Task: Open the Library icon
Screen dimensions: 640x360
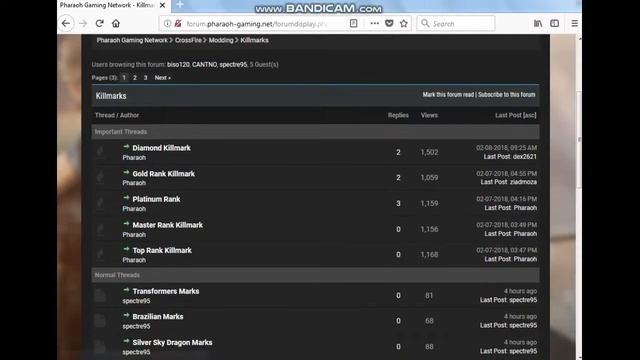Action: pyautogui.click(x=538, y=24)
